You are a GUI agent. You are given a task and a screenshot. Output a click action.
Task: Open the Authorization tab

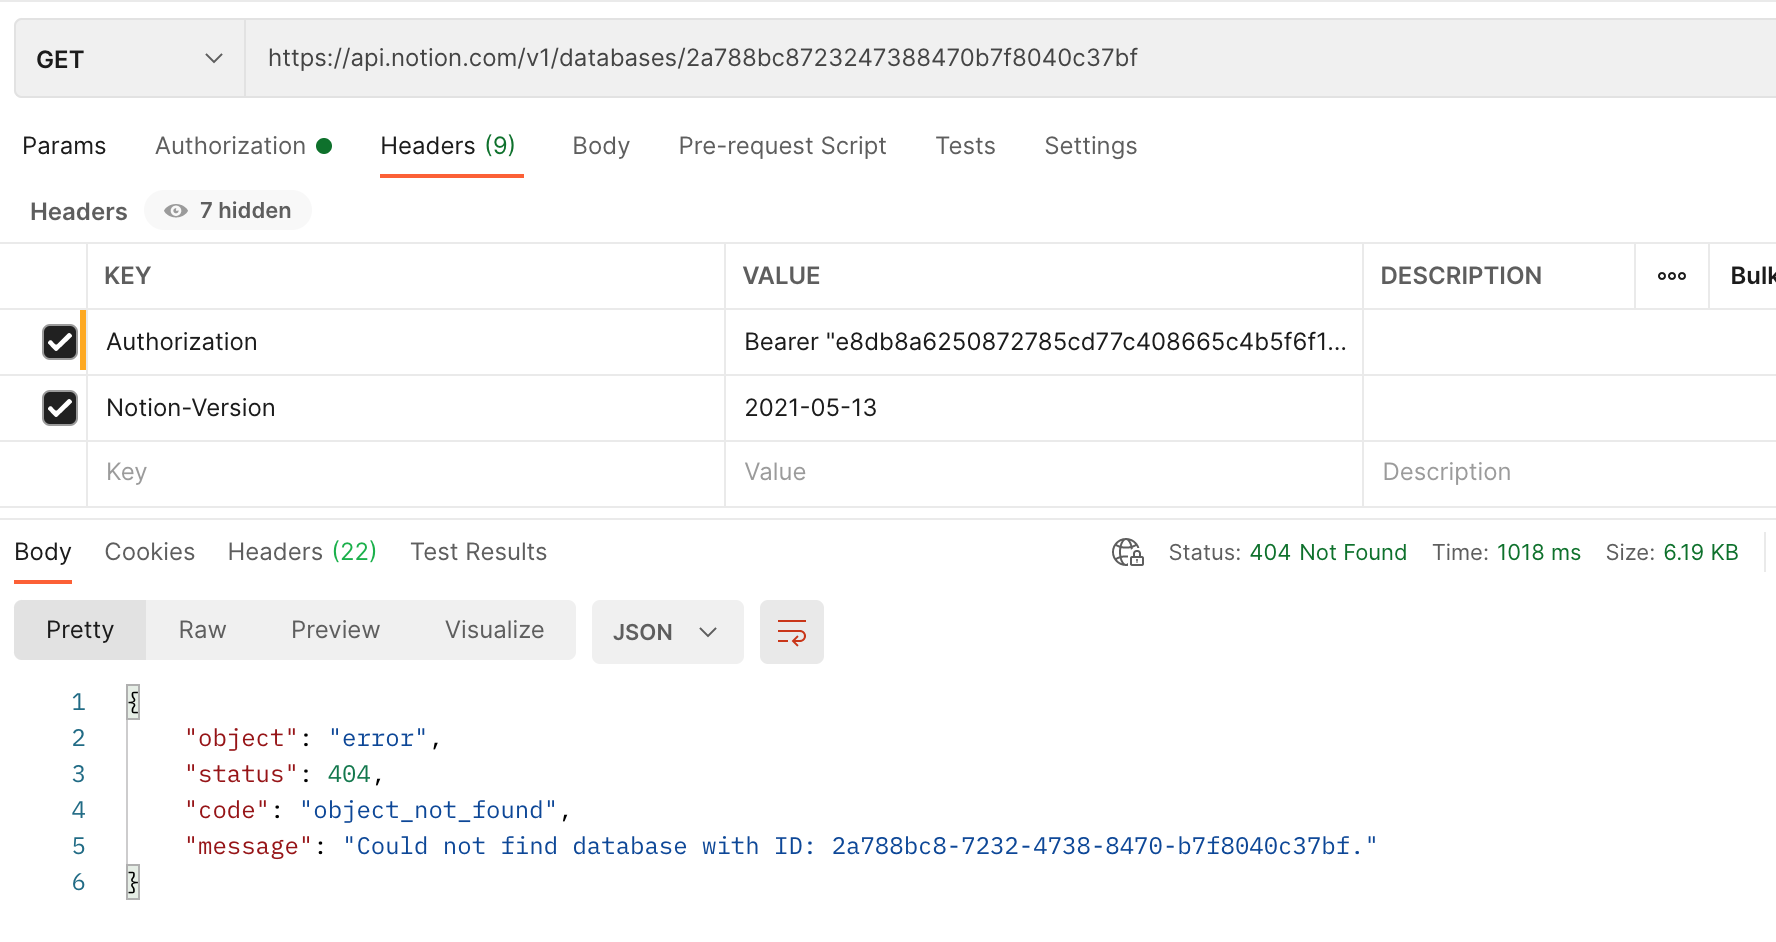243,146
